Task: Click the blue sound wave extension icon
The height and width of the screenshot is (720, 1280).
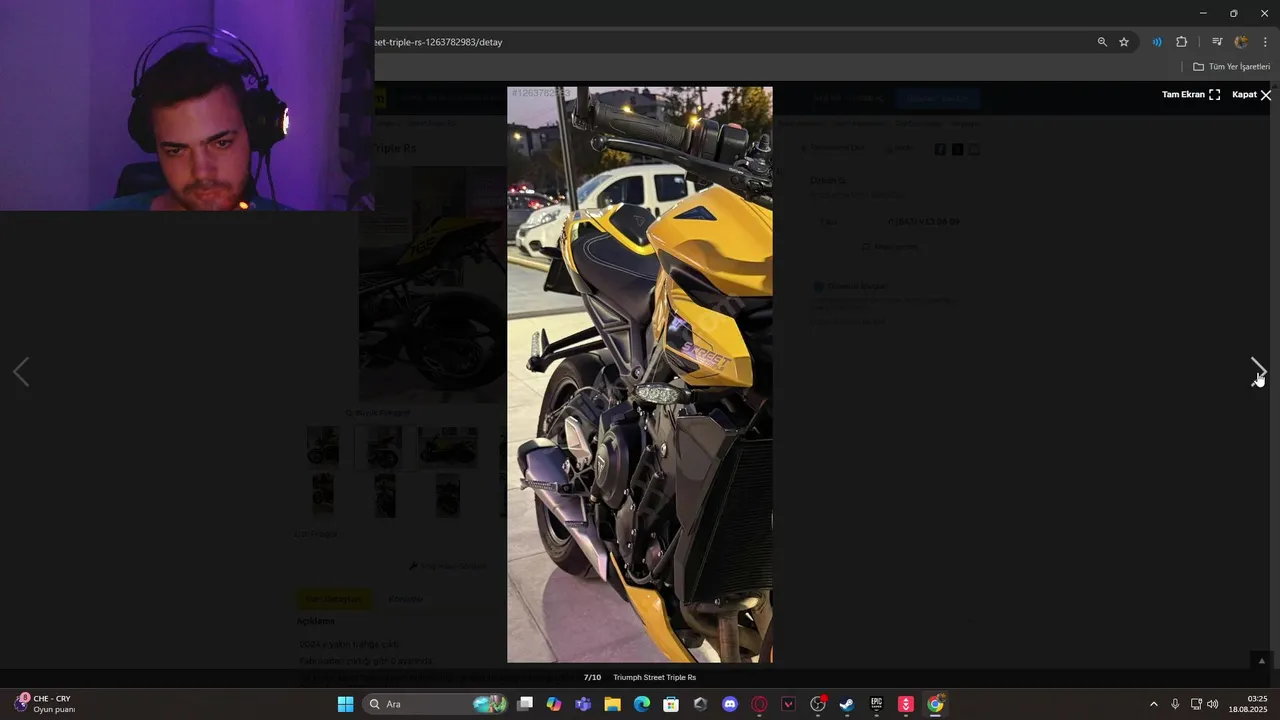Action: point(1157,42)
